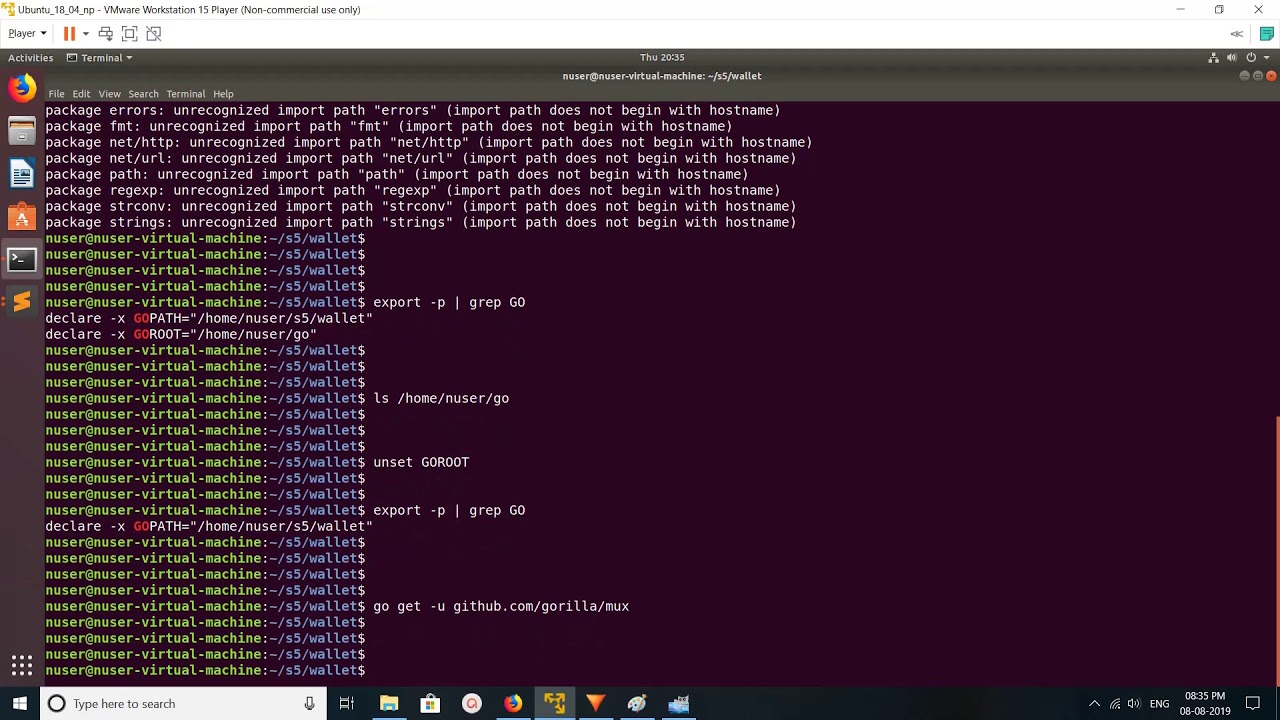1280x720 pixels.
Task: Minimize the Ubuntu terminal window
Action: click(x=1245, y=76)
